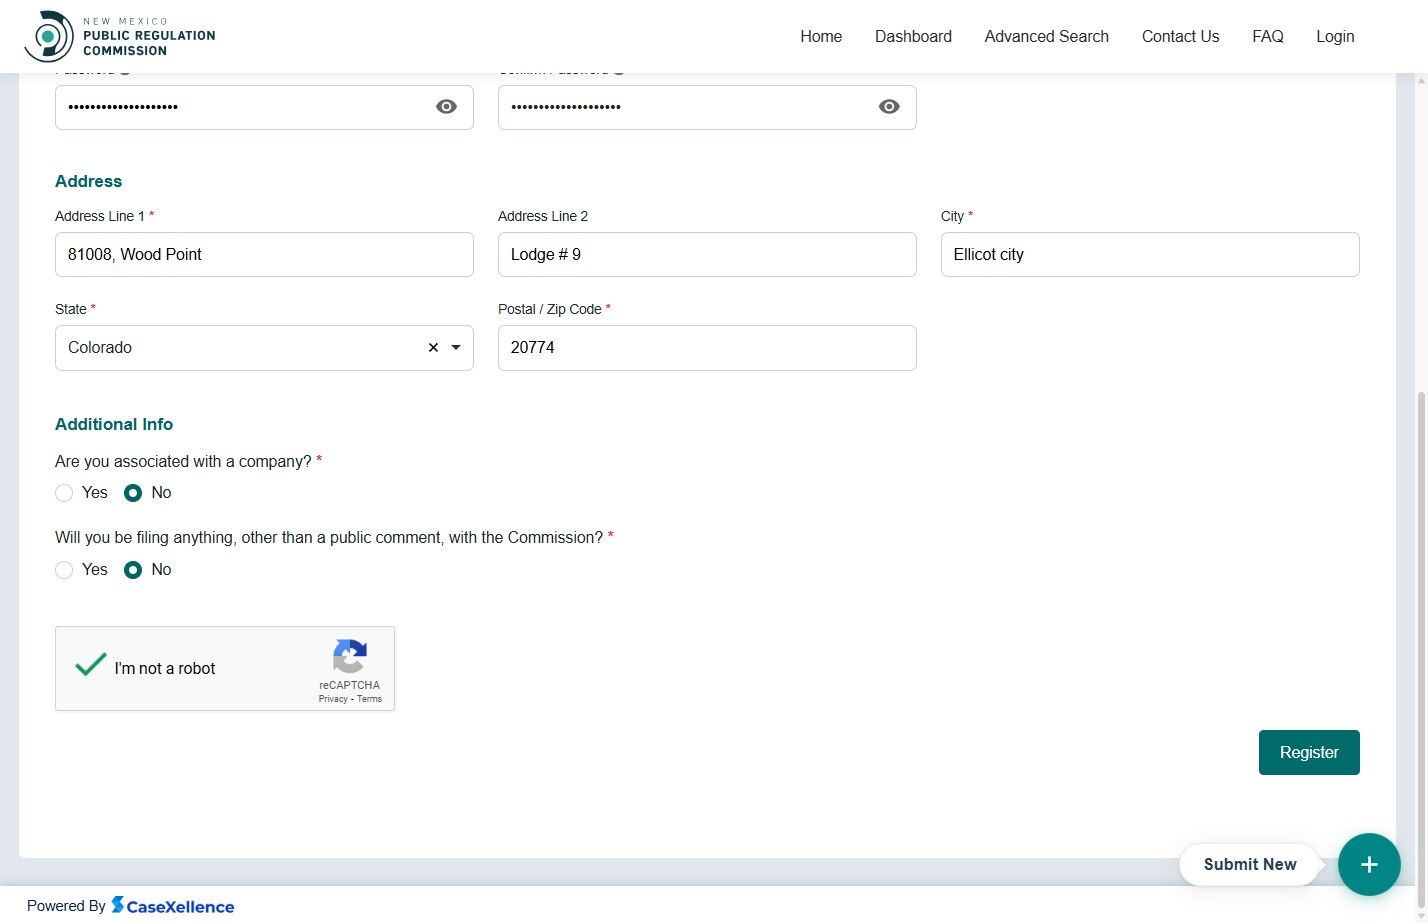Select Yes for company association
This screenshot has height=923, width=1428.
point(64,492)
